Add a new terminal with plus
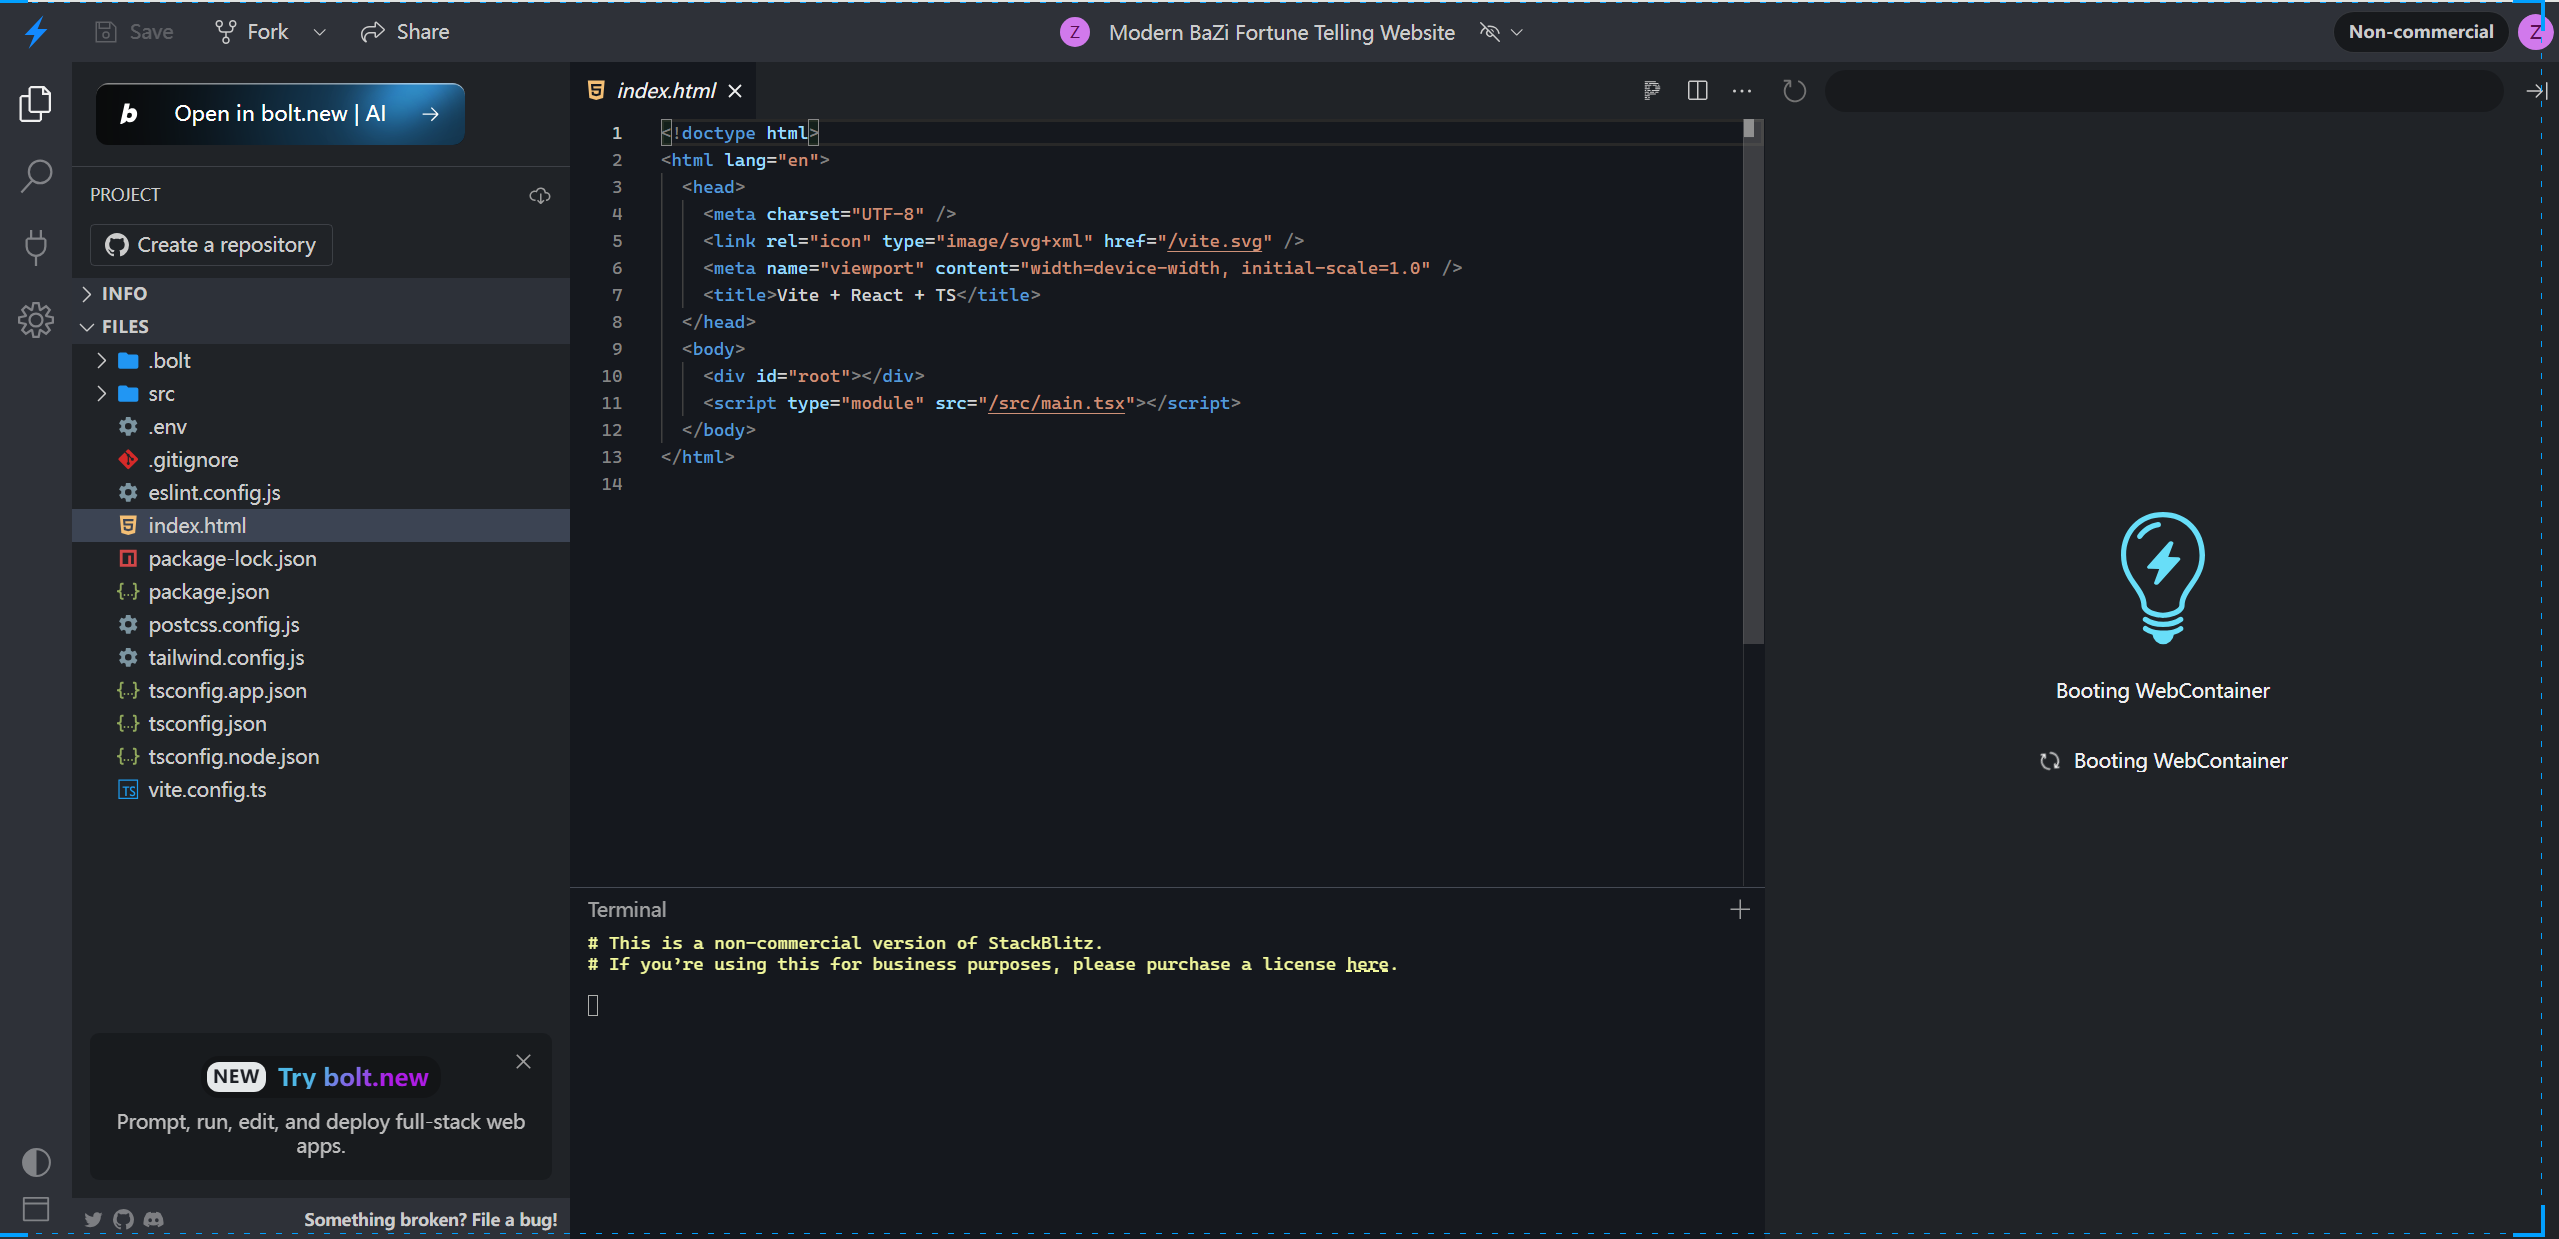The height and width of the screenshot is (1239, 2559). point(1740,909)
